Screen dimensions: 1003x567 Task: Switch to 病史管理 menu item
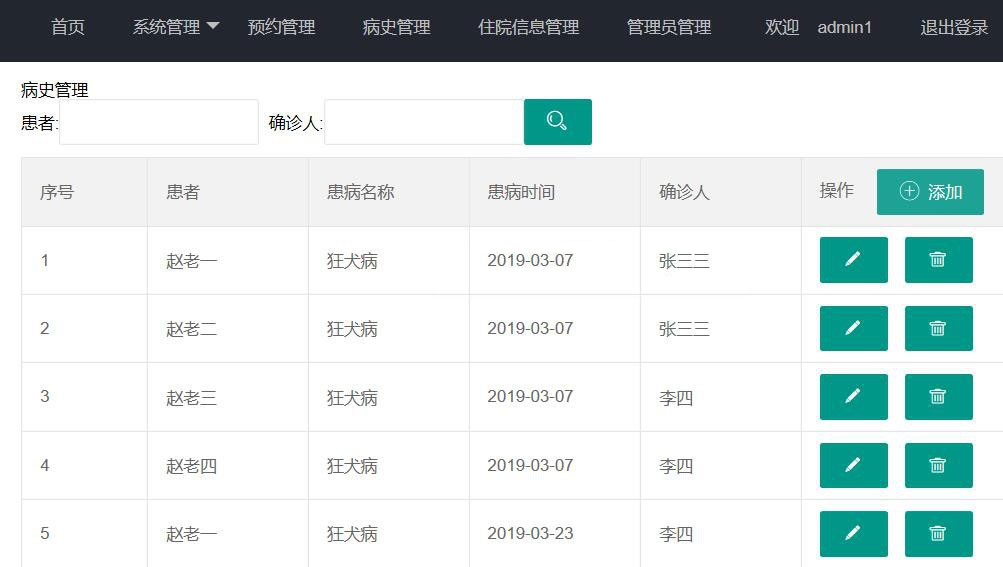[396, 28]
